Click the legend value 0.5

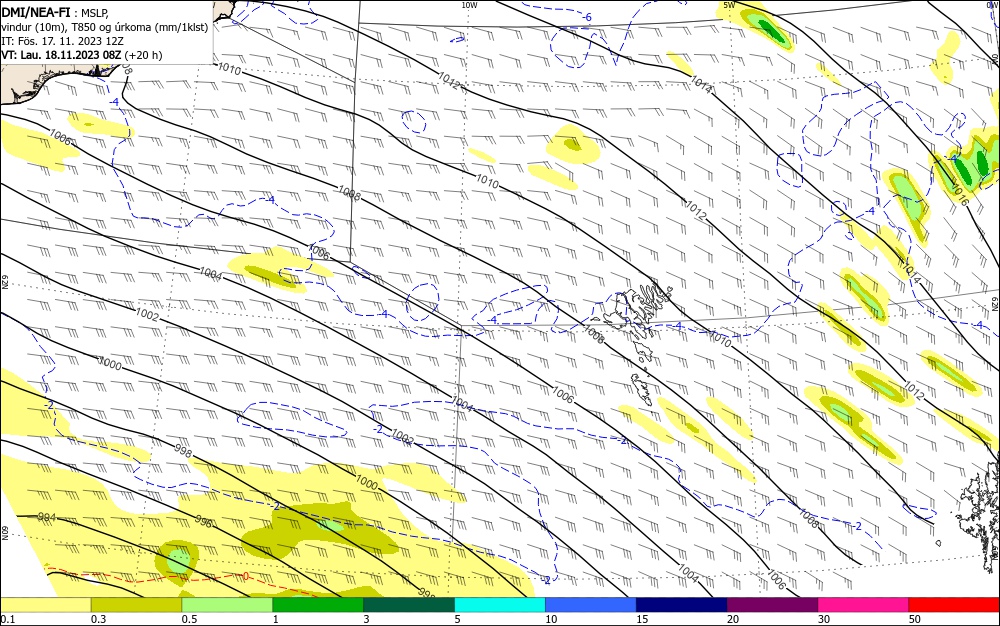(189, 619)
